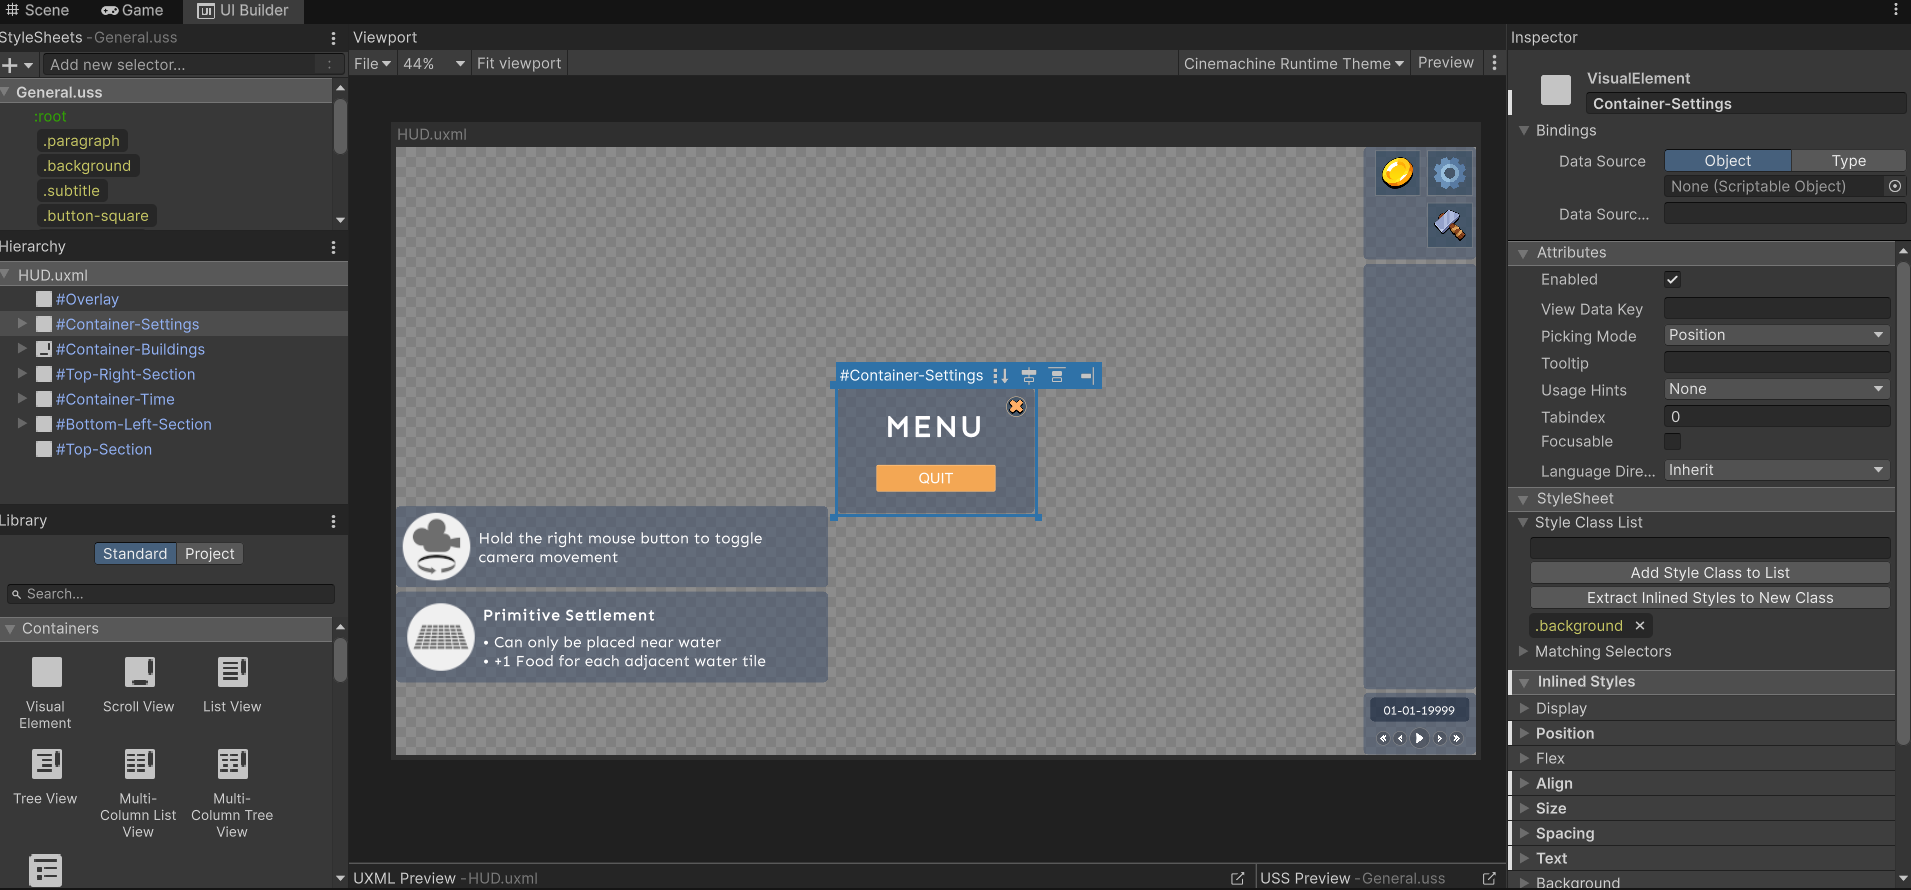
Task: Click the camera movement icon in viewport
Action: point(437,547)
